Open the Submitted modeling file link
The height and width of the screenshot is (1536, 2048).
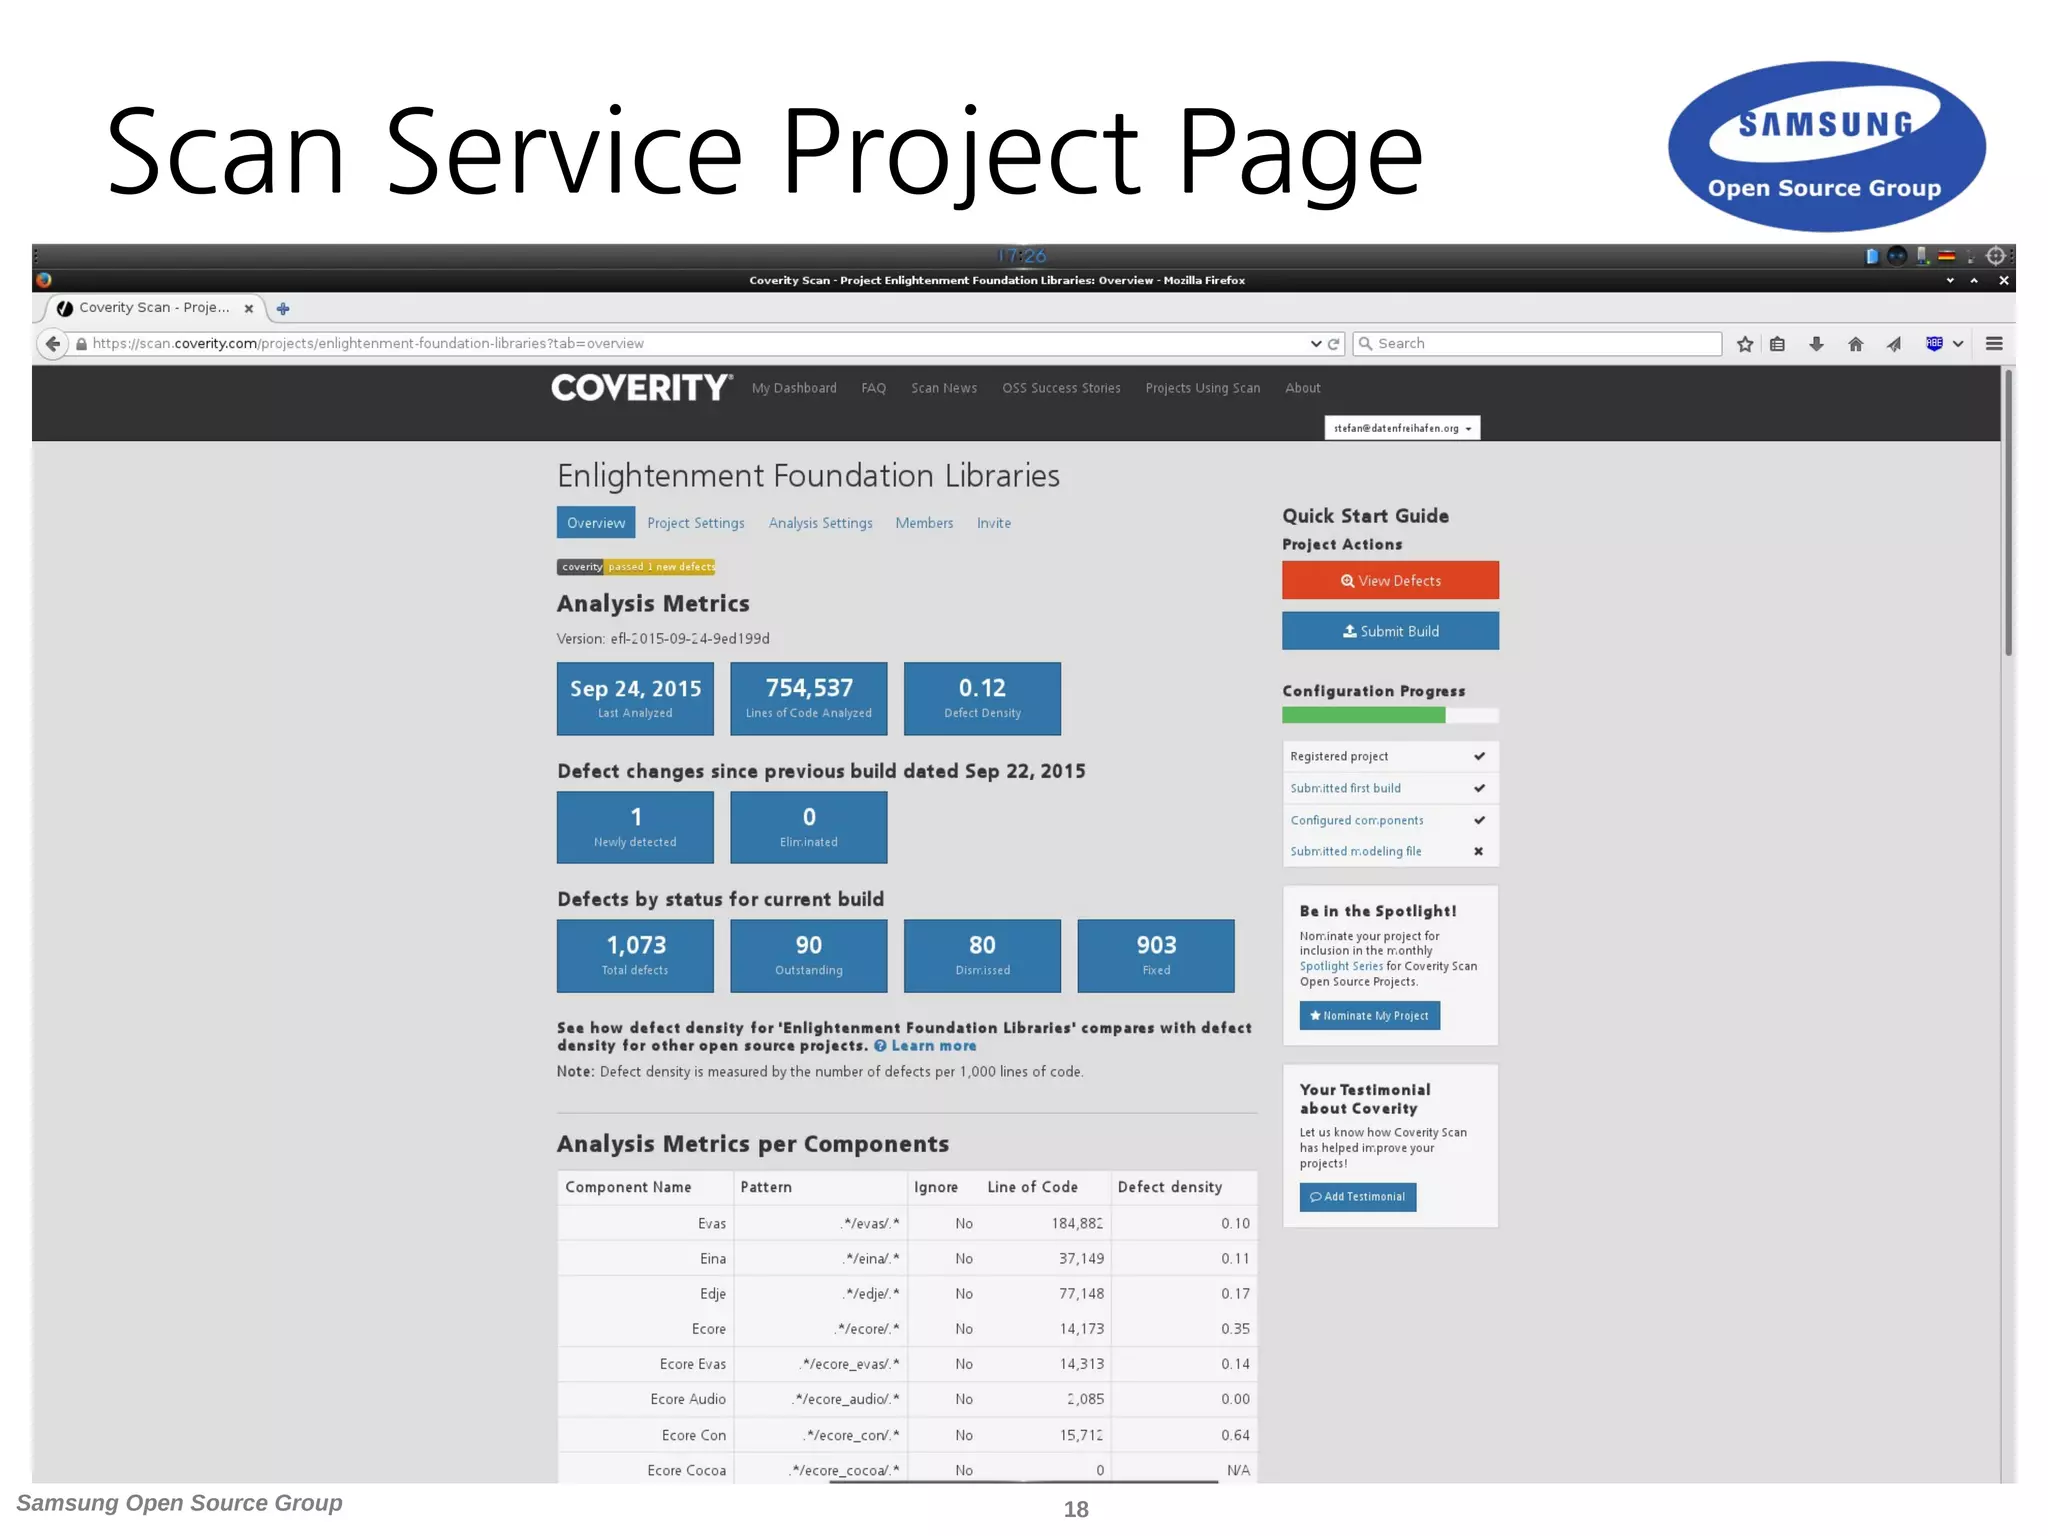pos(1355,852)
